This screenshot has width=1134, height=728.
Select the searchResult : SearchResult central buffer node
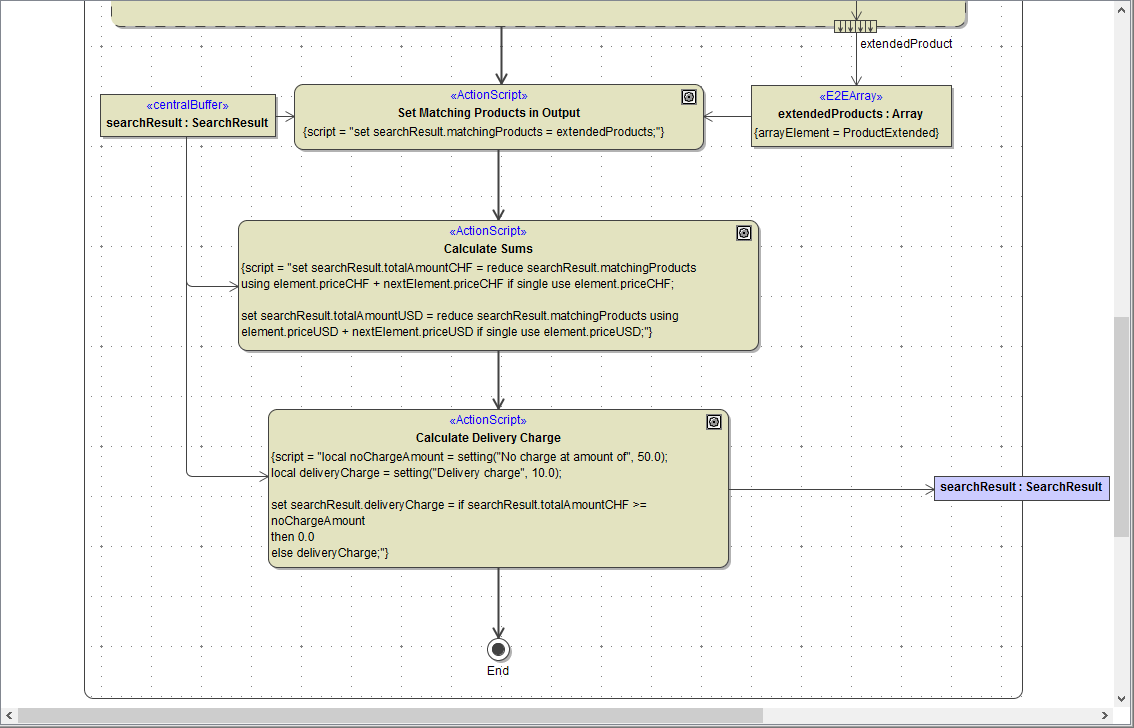coord(187,116)
